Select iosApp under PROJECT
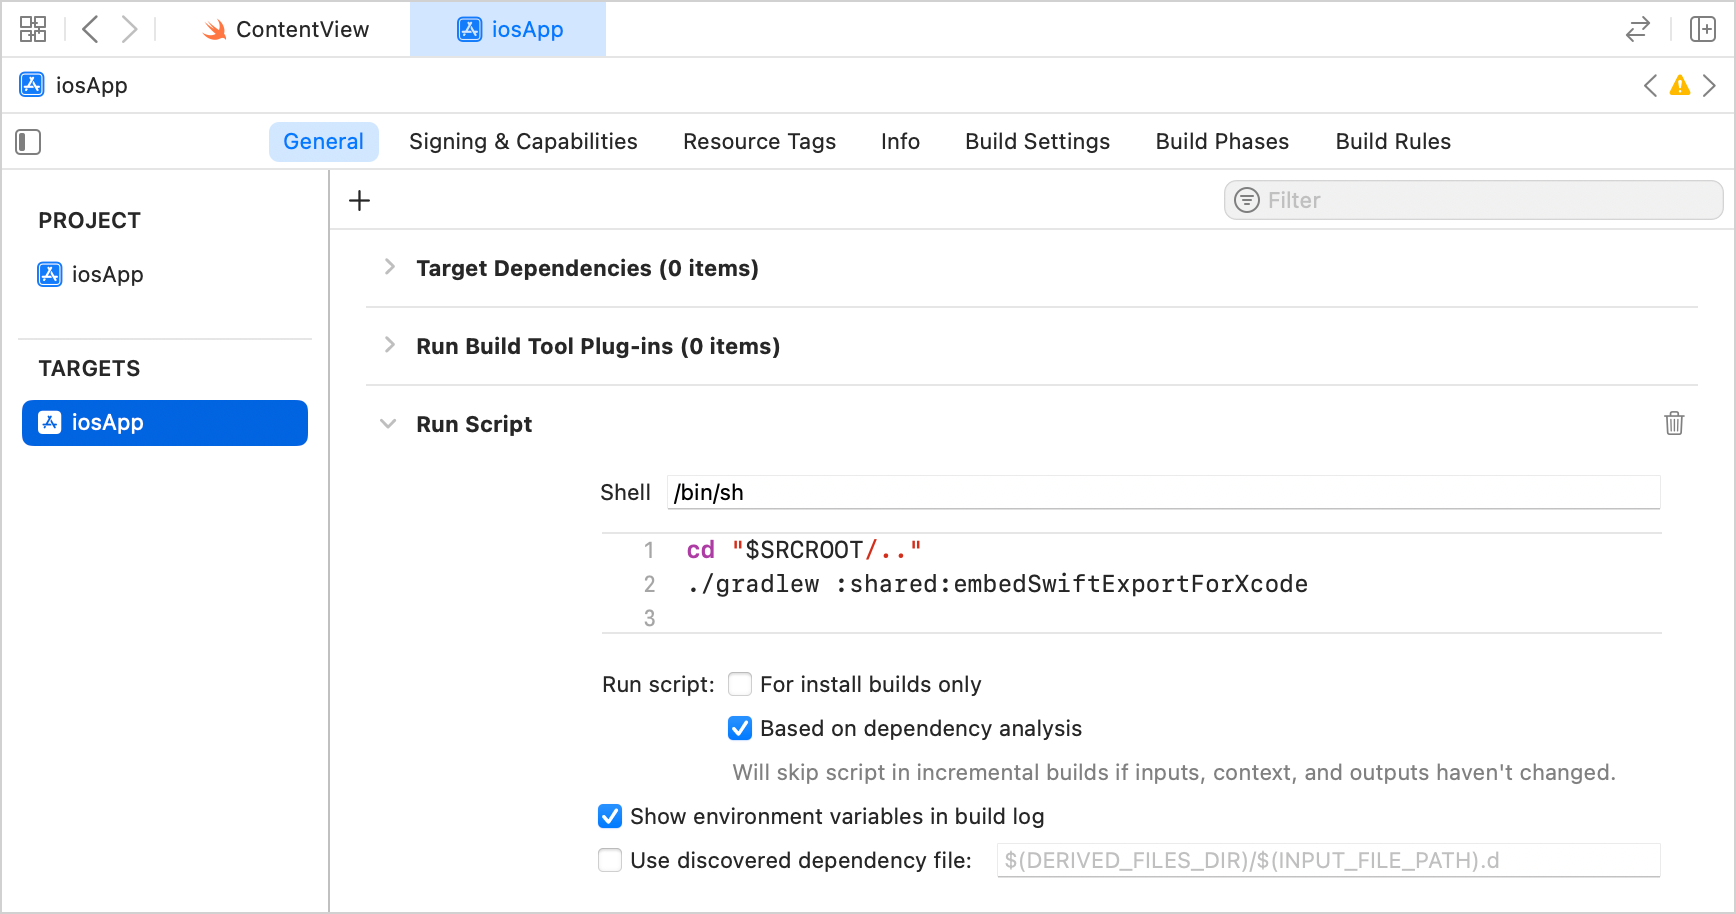Image resolution: width=1736 pixels, height=914 pixels. (106, 274)
